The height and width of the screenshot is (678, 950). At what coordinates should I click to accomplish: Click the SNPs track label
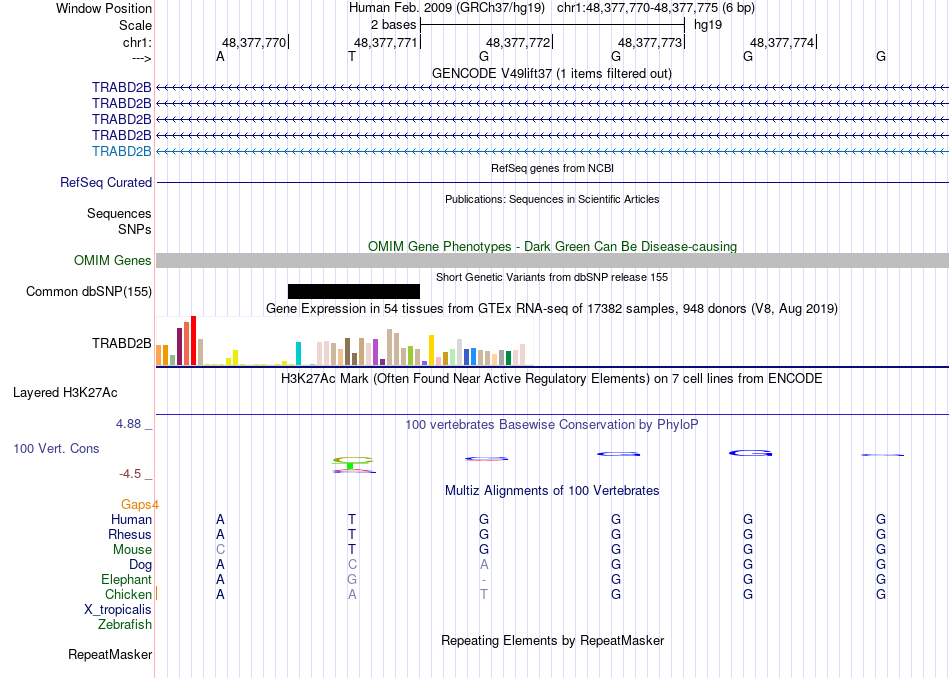(x=135, y=229)
